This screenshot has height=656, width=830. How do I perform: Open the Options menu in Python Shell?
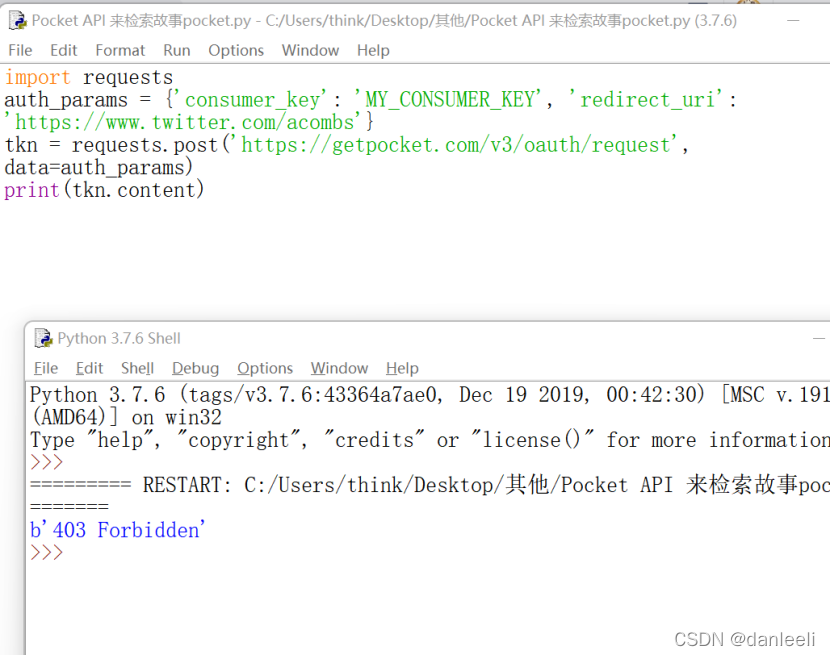click(265, 368)
